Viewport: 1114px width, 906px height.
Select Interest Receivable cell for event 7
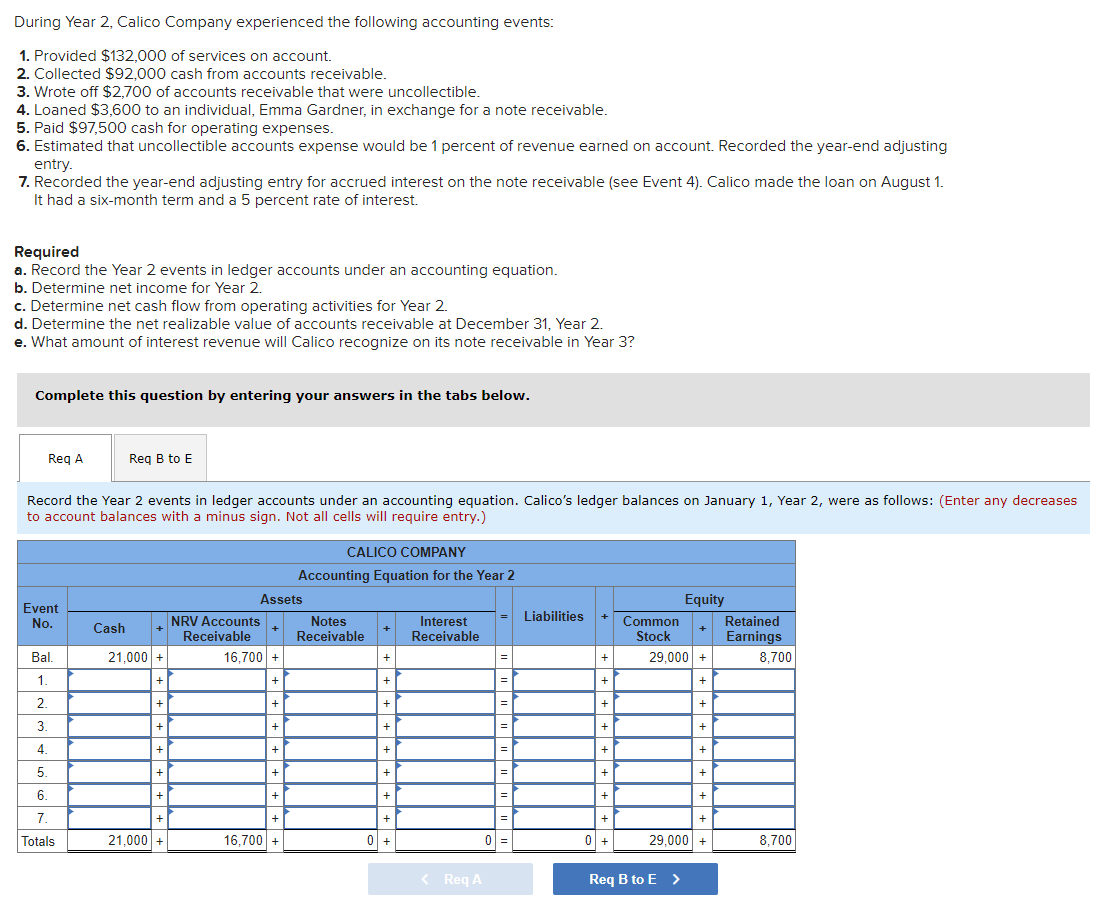coord(445,818)
